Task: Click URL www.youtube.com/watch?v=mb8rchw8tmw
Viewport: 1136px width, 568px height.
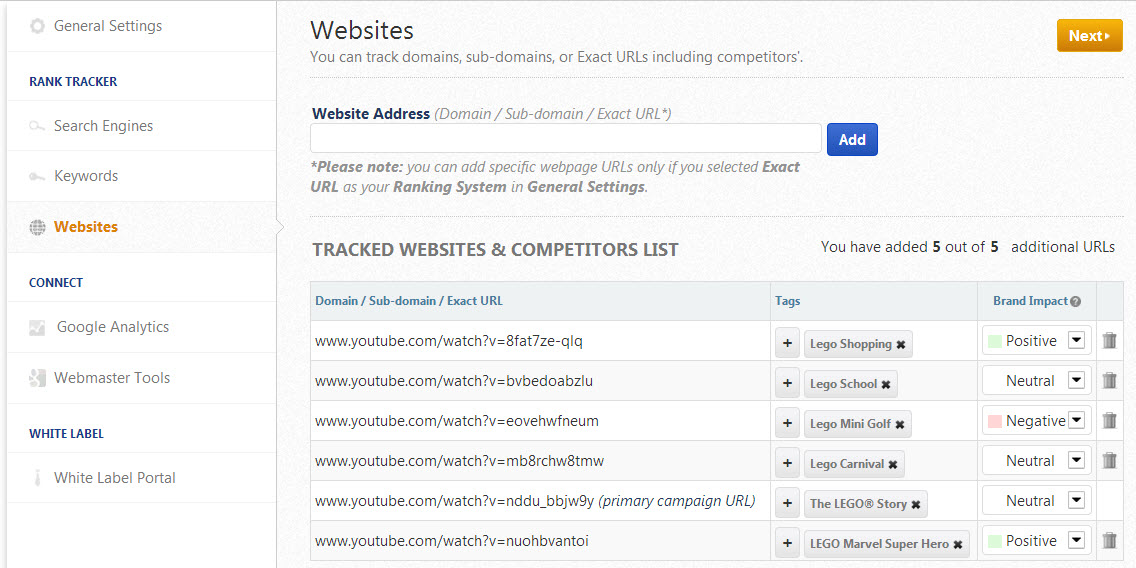Action: (459, 460)
